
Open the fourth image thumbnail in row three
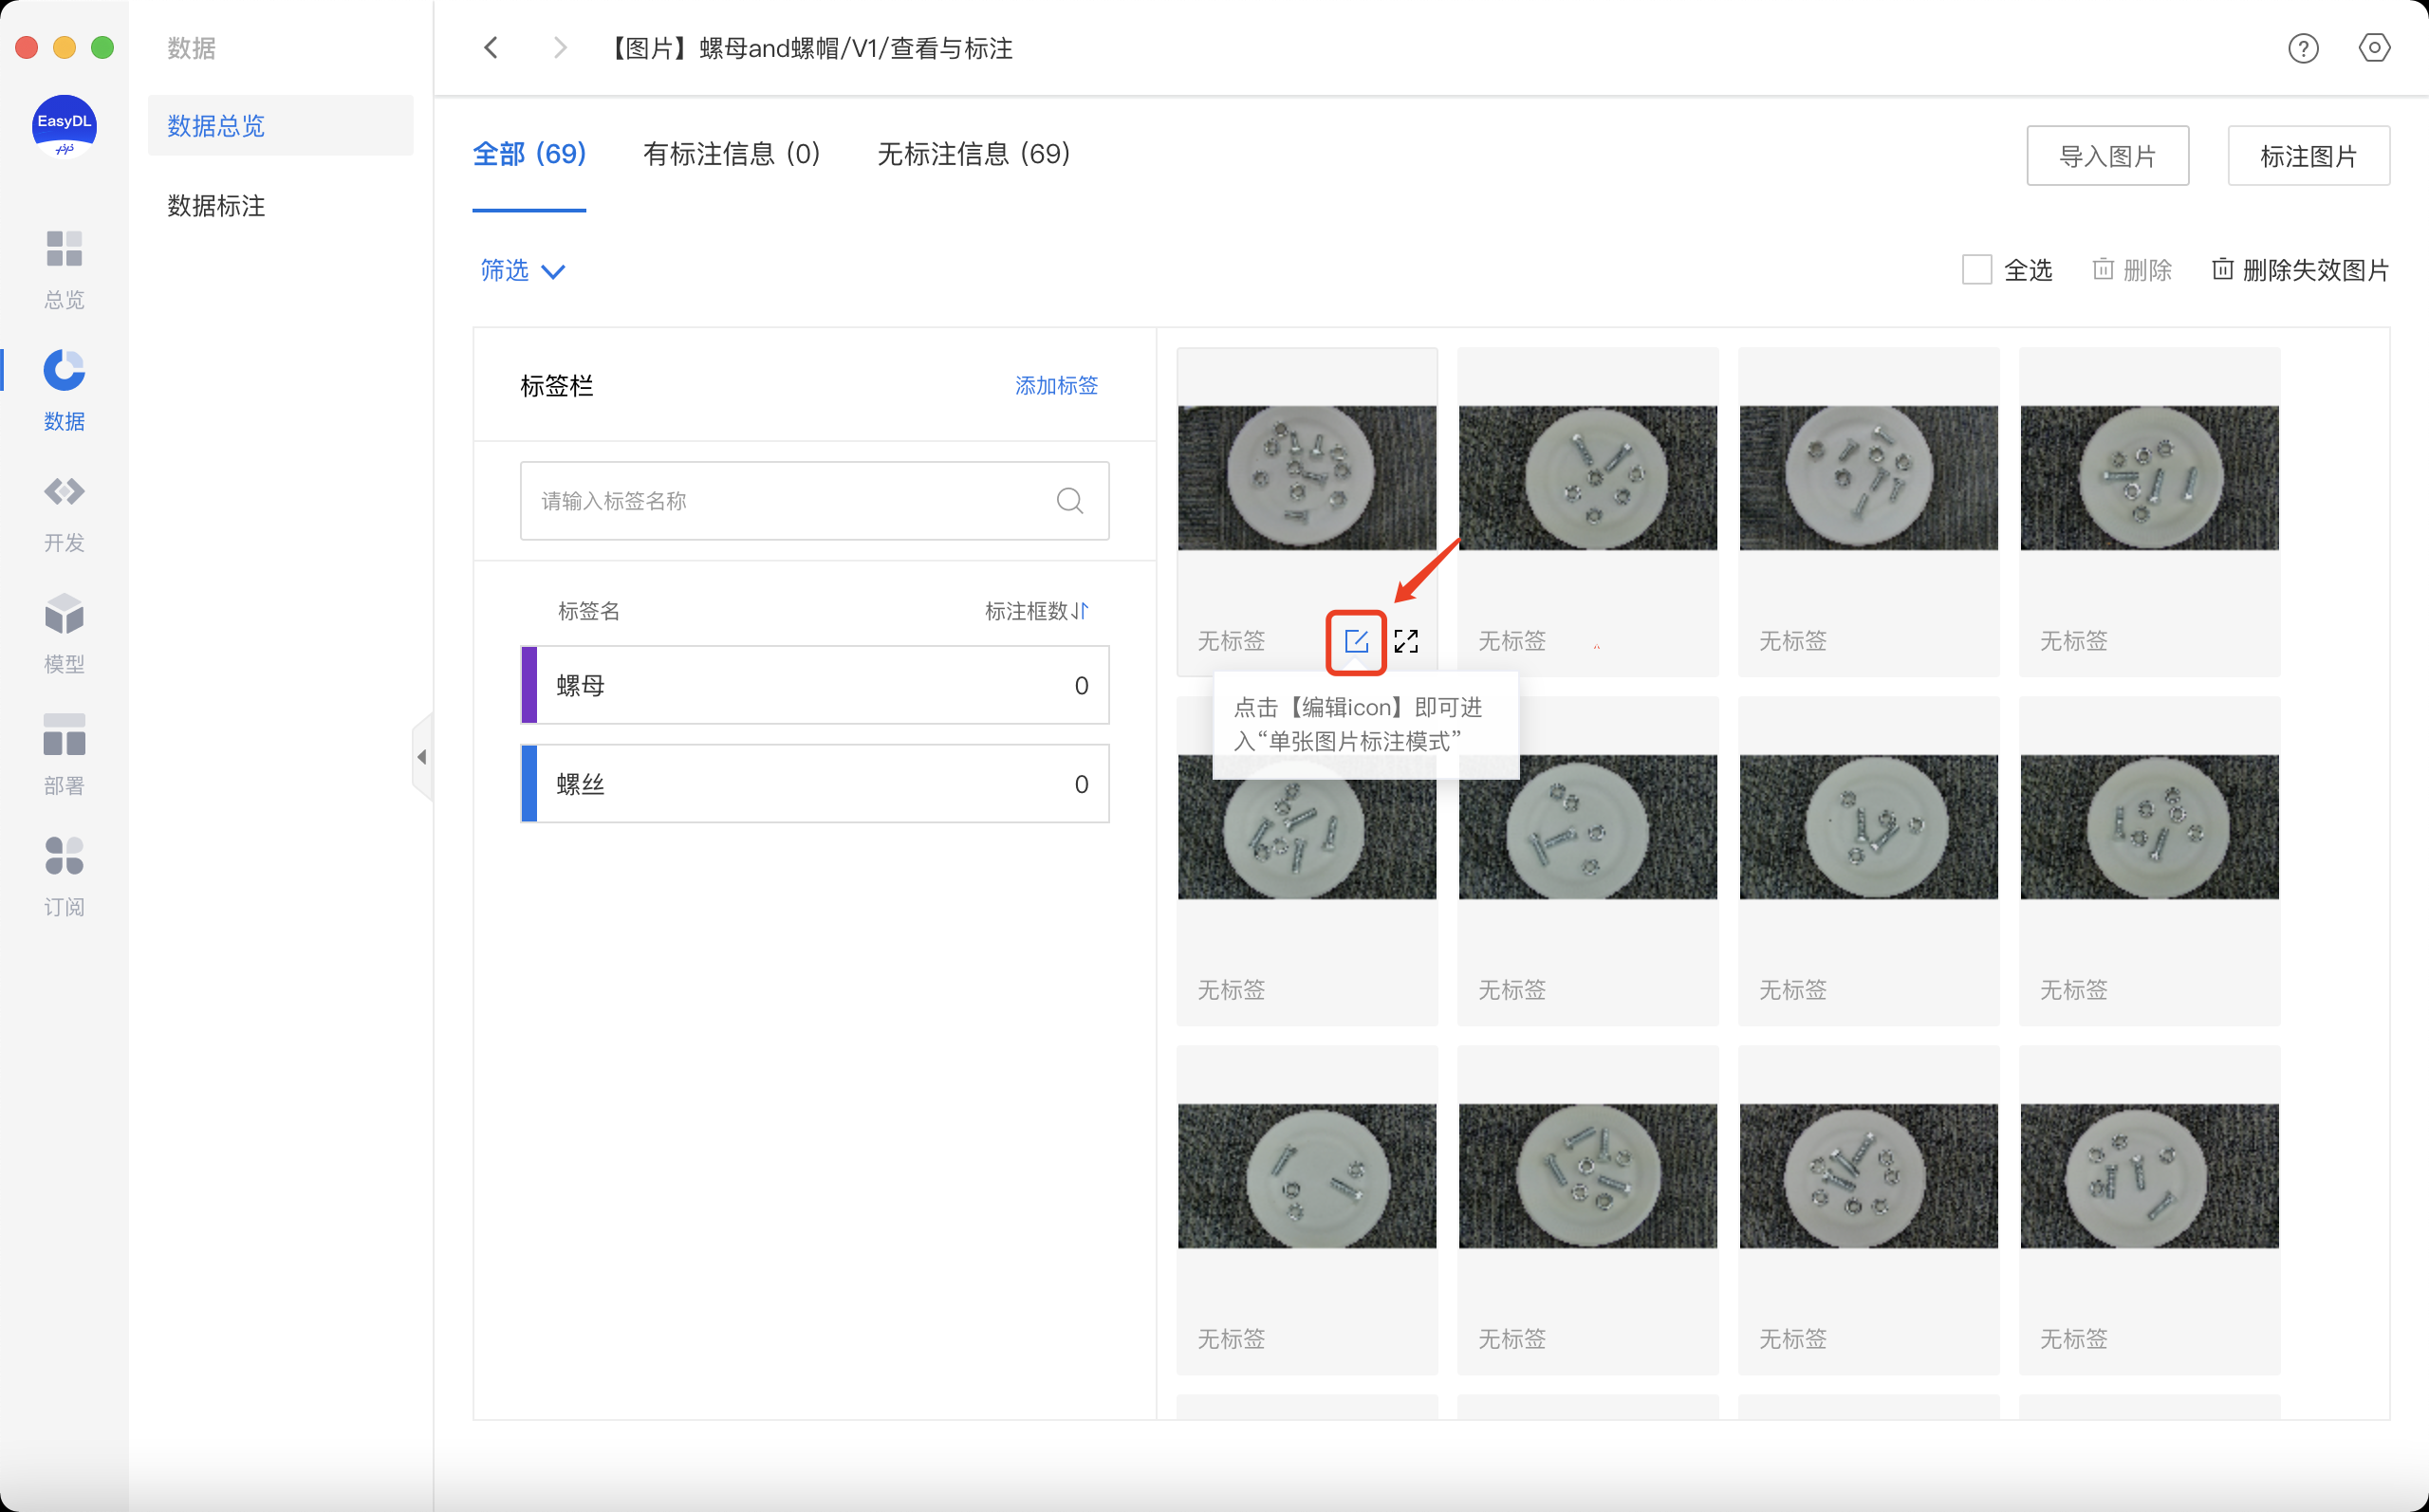pos(2149,1176)
